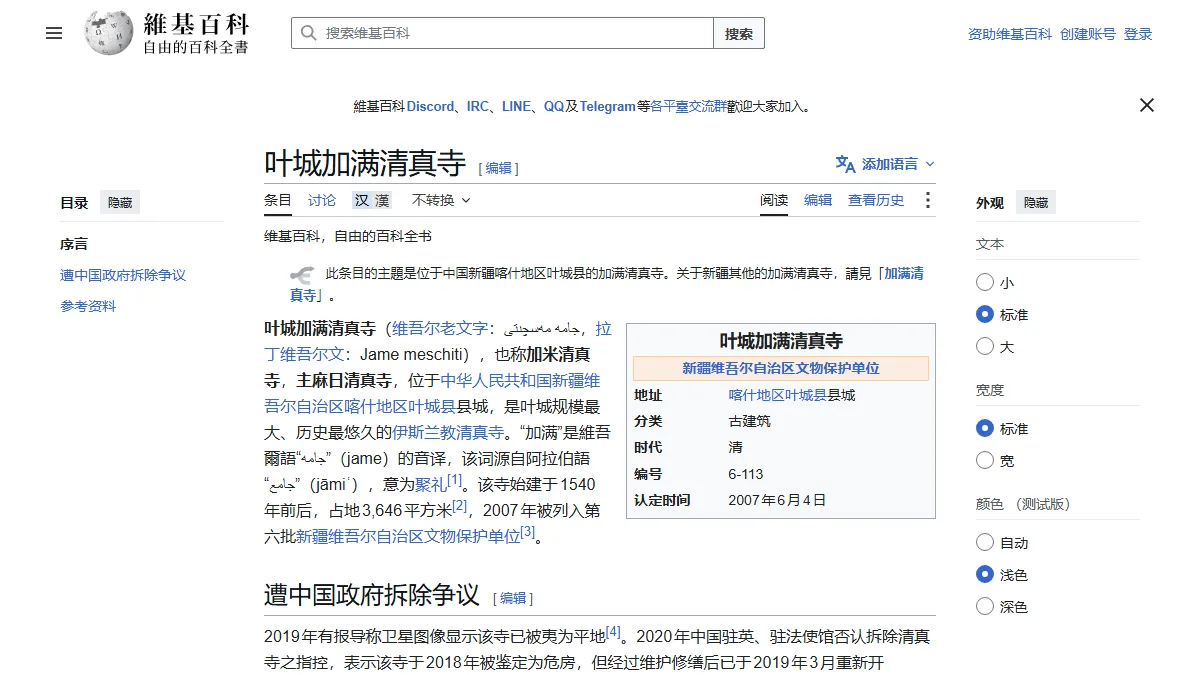This screenshot has height=675, width=1200.
Task: Select the 自动 color radio
Action: (x=985, y=543)
